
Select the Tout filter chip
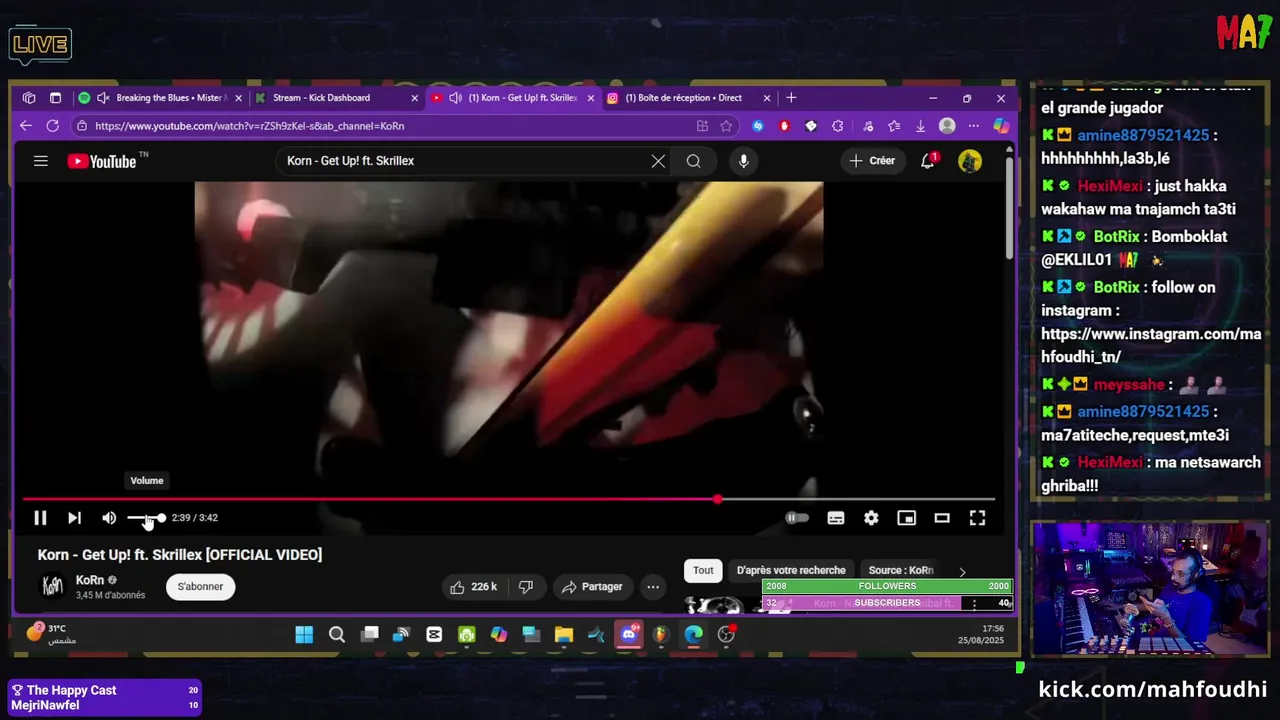point(703,570)
